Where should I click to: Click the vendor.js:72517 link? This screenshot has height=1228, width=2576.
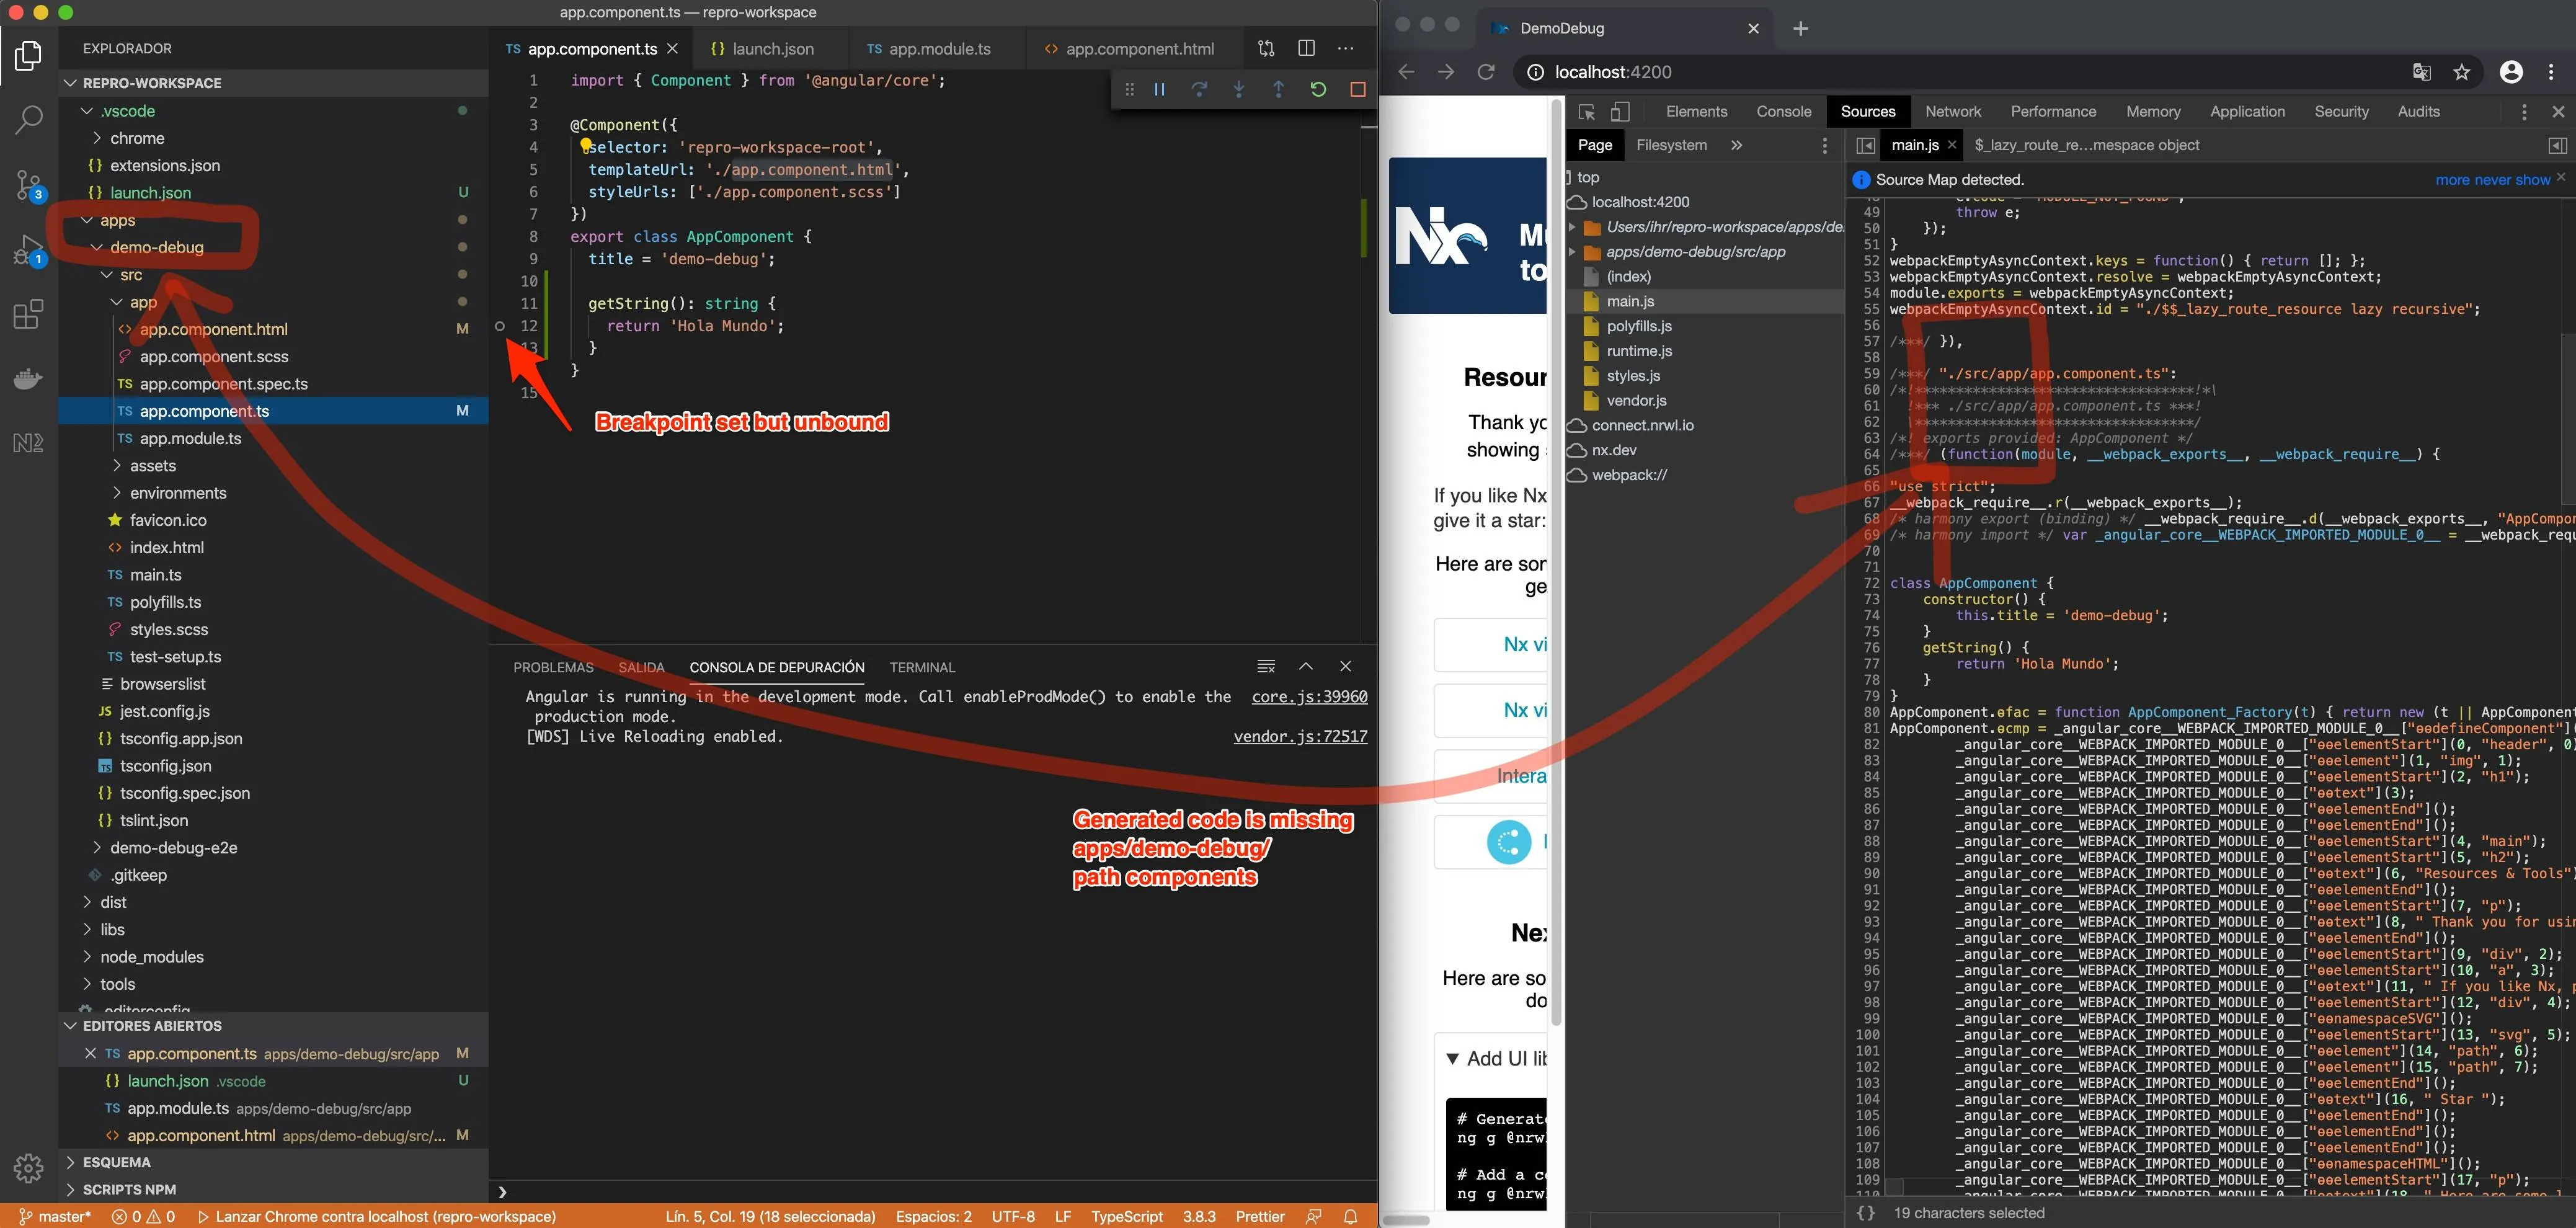coord(1299,737)
